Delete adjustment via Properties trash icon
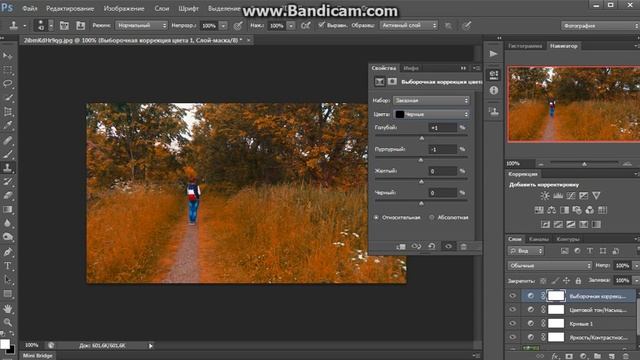Viewport: 640px width, 360px height. (x=463, y=247)
